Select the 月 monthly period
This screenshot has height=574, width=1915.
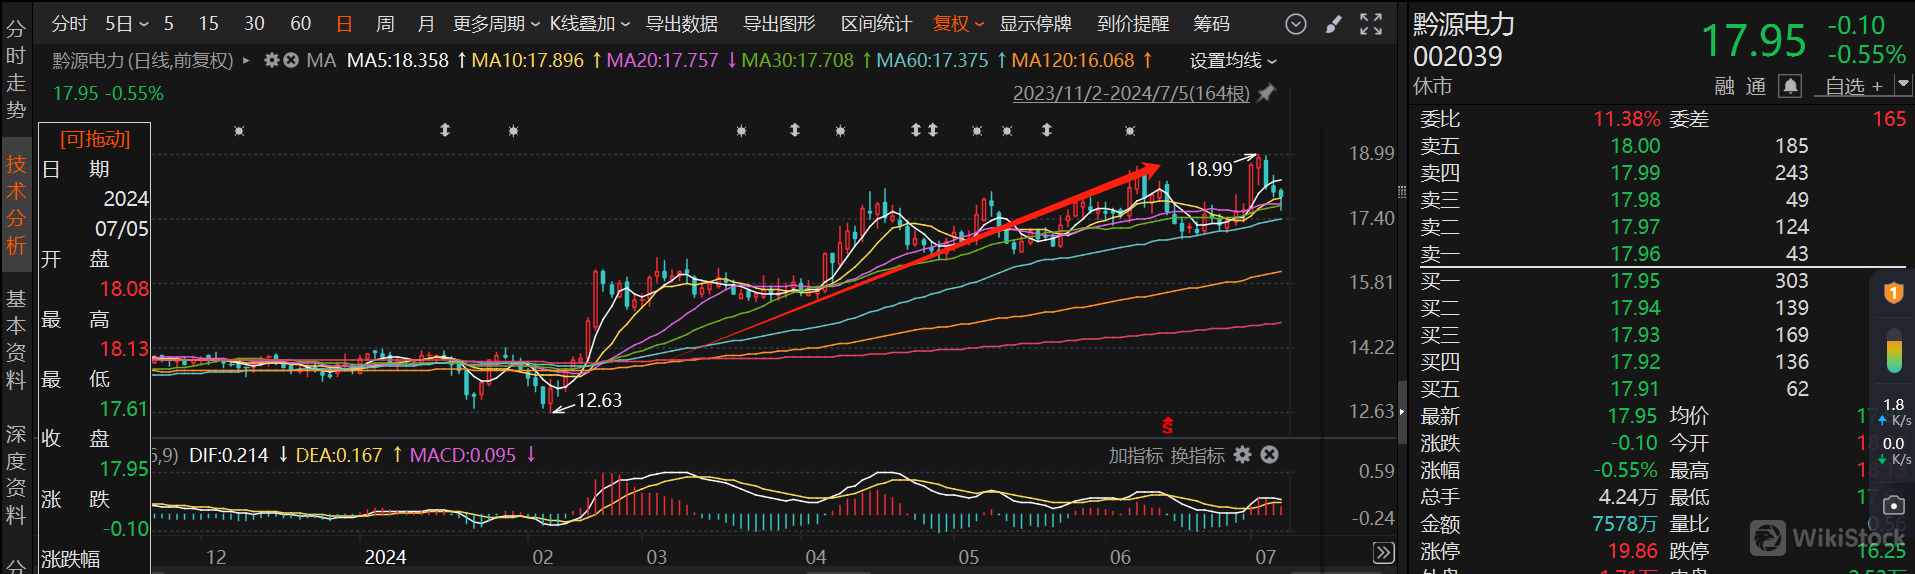[426, 24]
